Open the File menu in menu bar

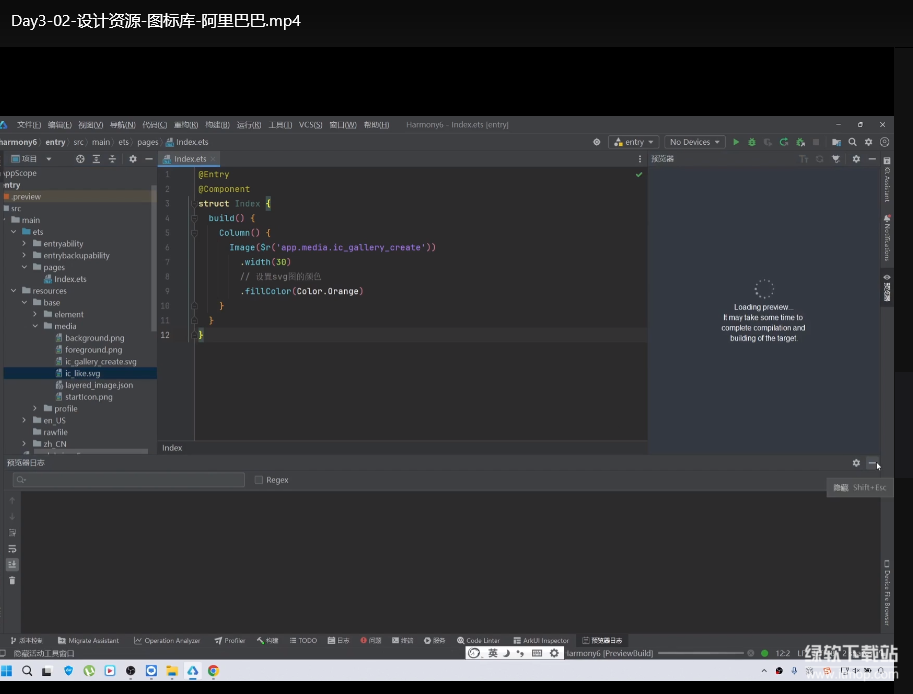29,125
